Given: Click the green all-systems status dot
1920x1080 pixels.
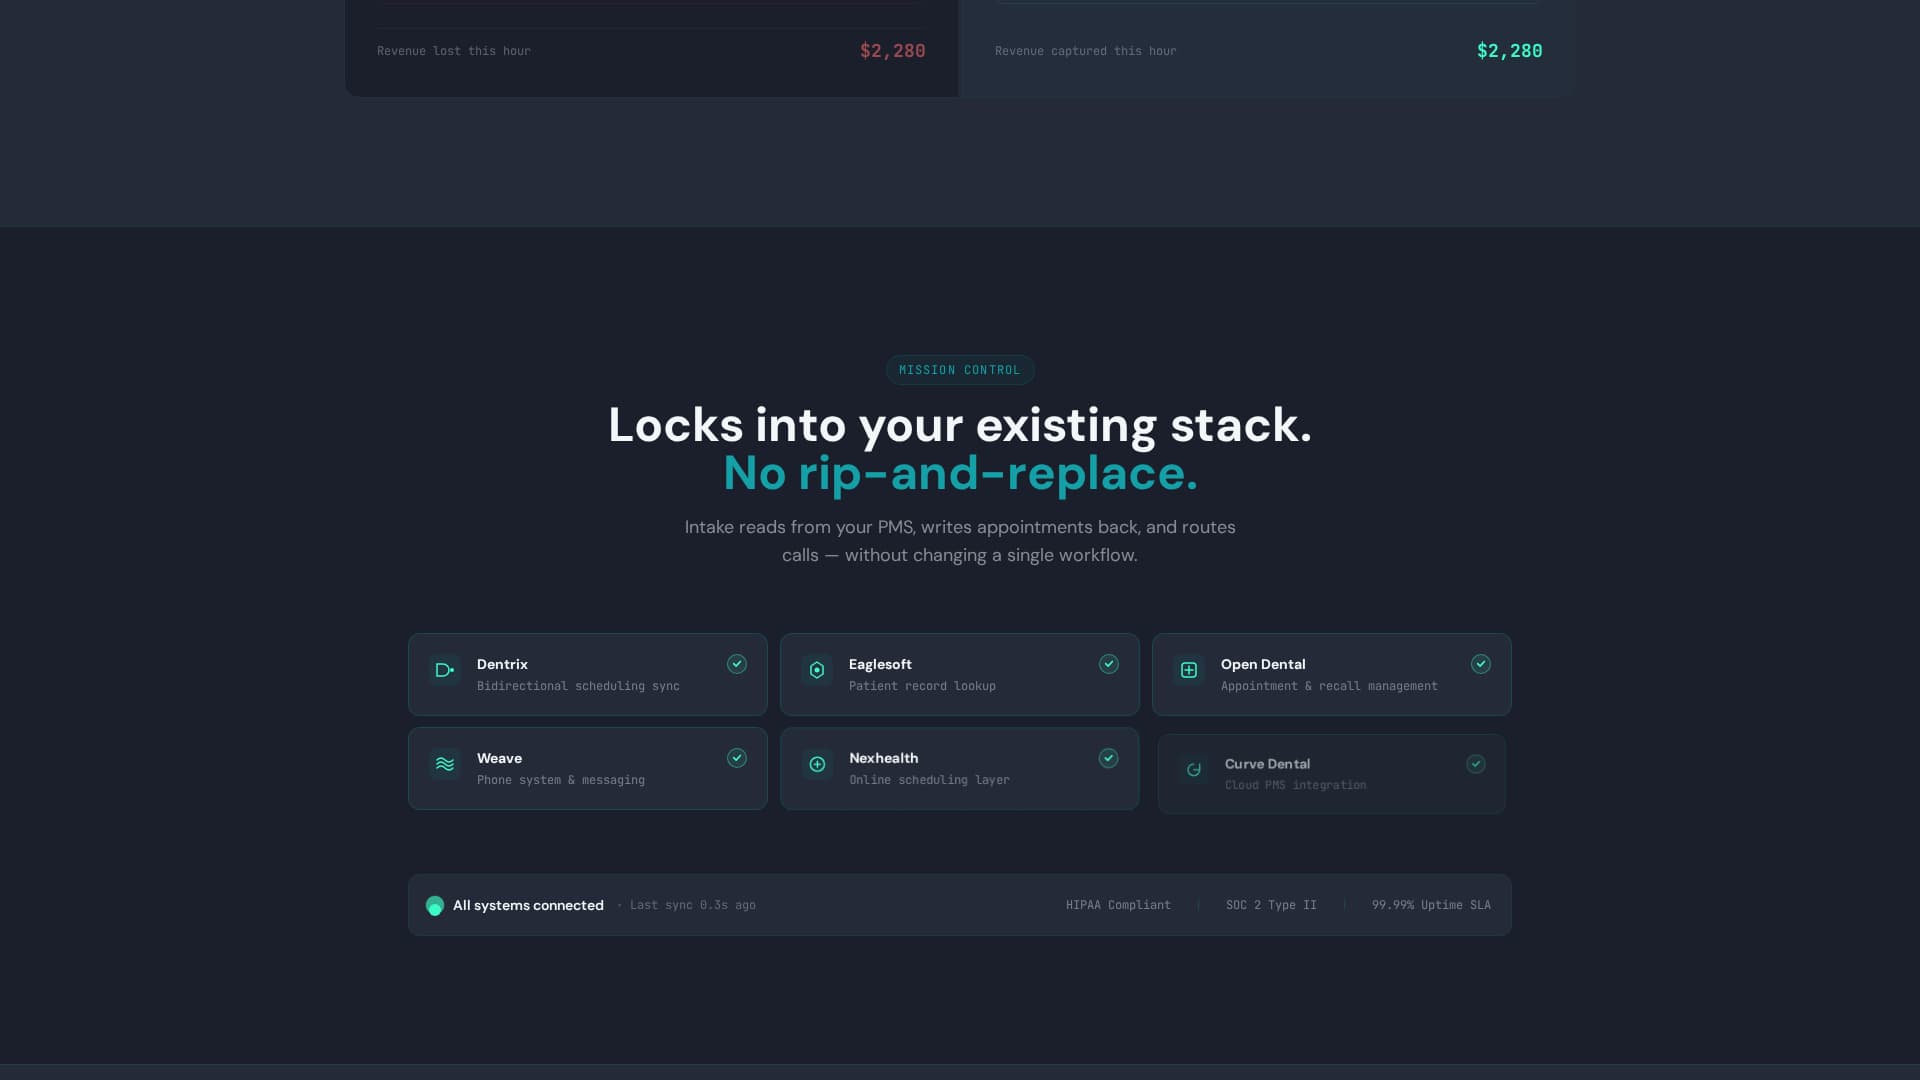Looking at the screenshot, I should pyautogui.click(x=435, y=906).
